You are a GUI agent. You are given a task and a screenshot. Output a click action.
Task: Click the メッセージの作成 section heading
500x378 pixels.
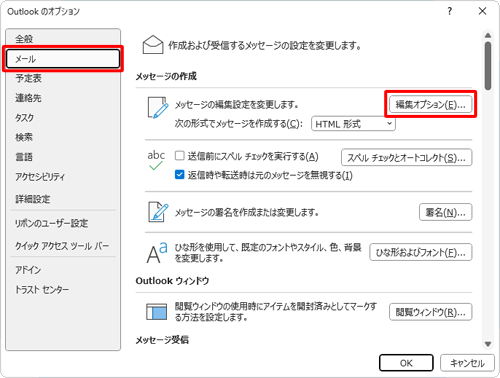(166, 76)
